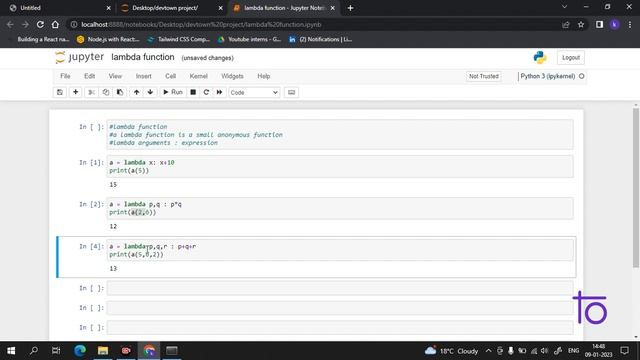This screenshot has width=640, height=360.
Task: Click the Not Trusted button
Action: (x=484, y=76)
